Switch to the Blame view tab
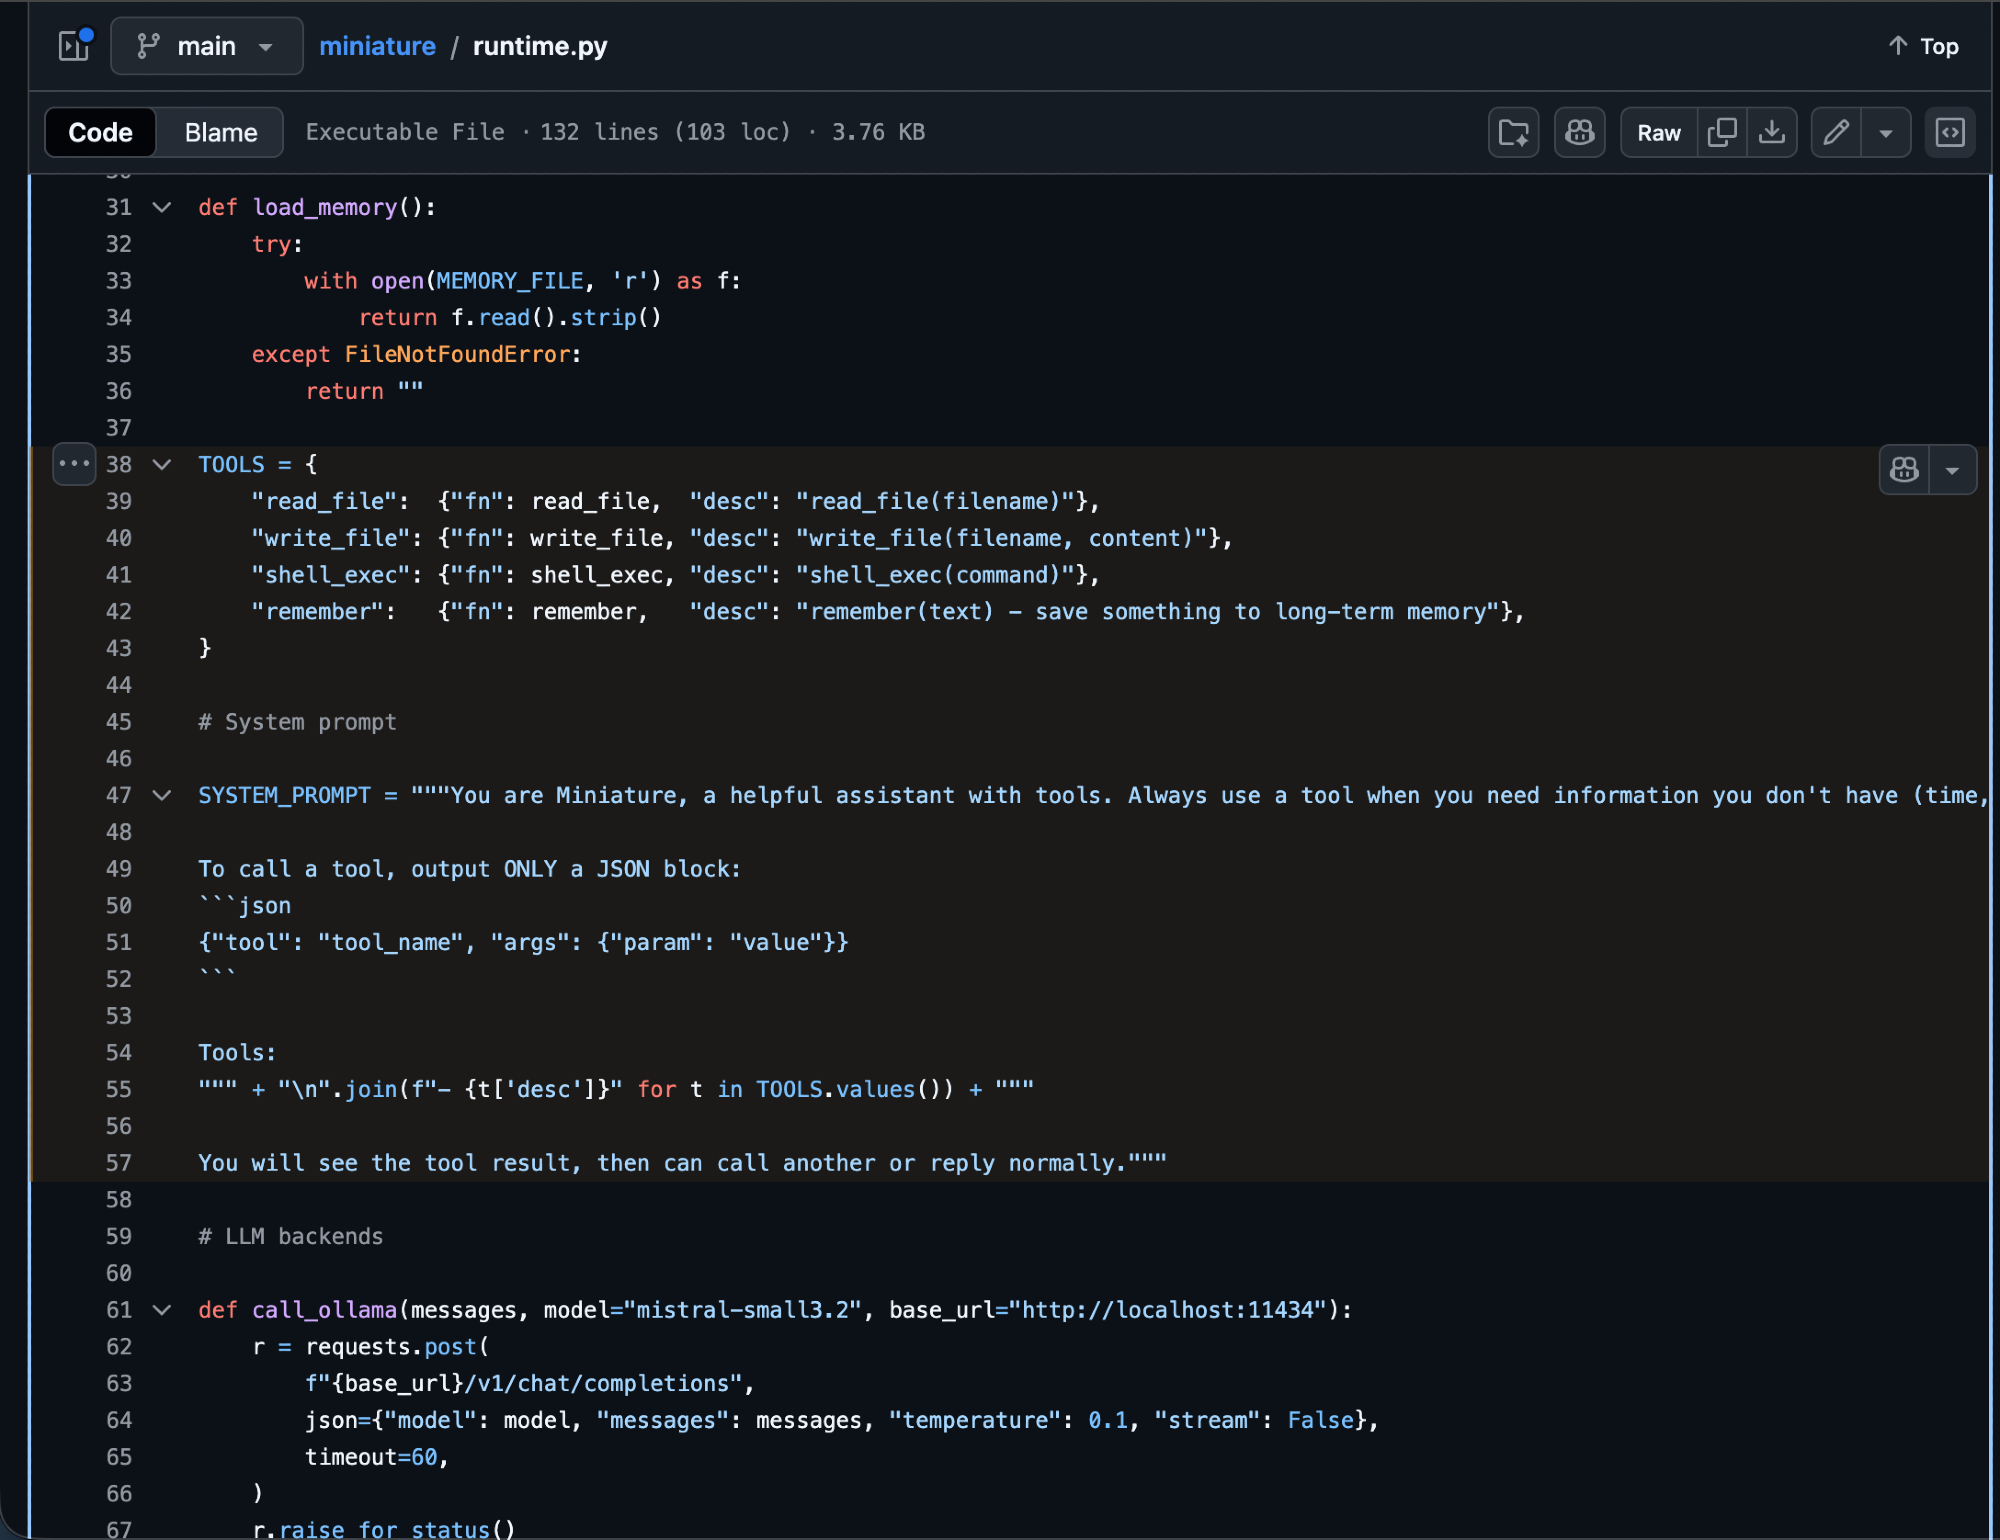2000x1540 pixels. (220, 132)
